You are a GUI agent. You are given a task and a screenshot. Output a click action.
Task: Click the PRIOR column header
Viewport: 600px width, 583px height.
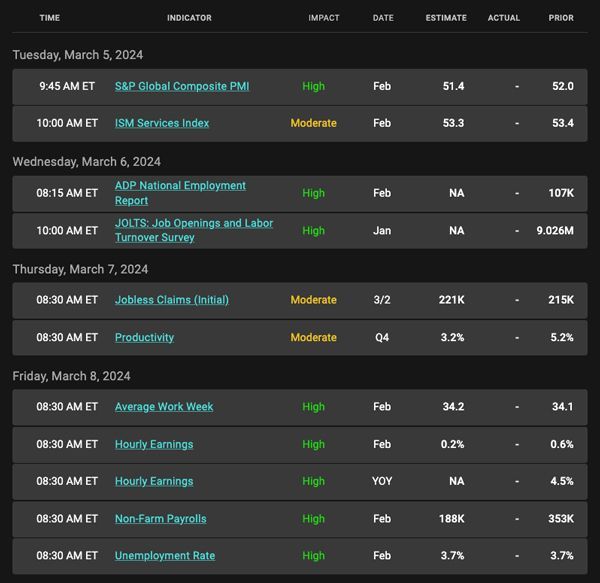click(x=561, y=18)
